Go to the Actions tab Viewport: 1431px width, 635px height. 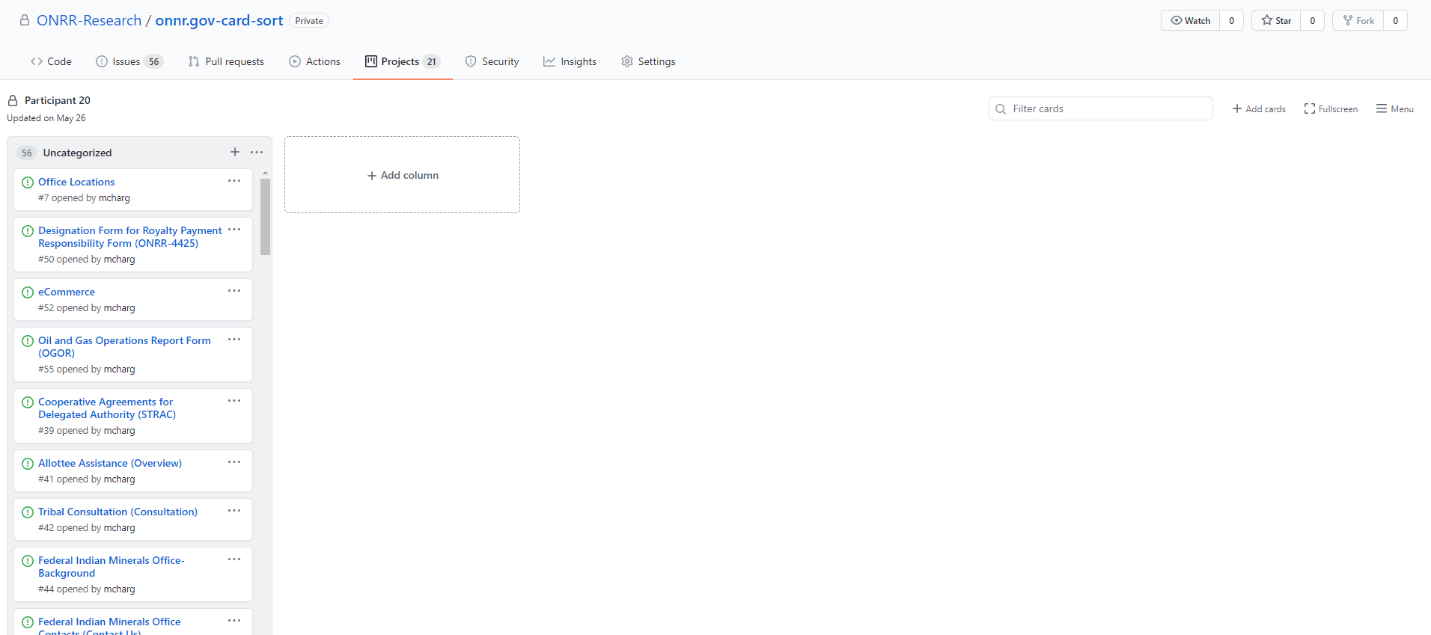pos(314,62)
